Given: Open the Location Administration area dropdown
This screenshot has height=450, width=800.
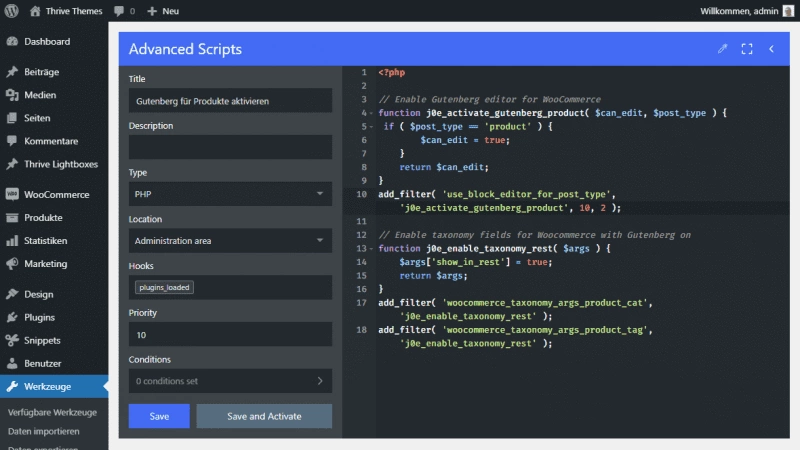Looking at the screenshot, I should pyautogui.click(x=230, y=240).
